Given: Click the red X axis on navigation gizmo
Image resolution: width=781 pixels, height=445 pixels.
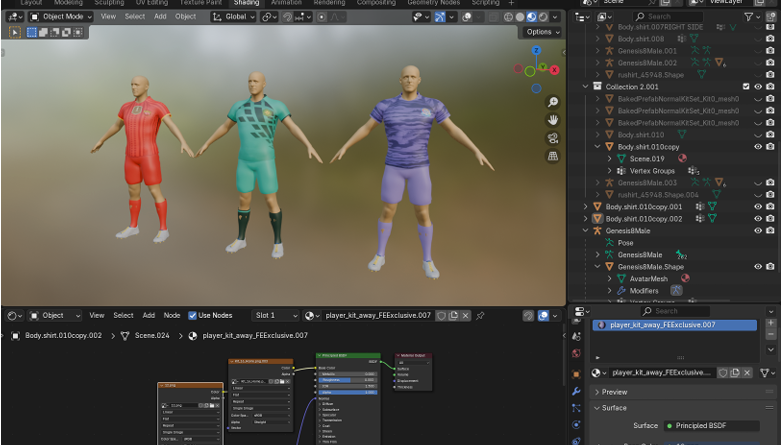Looking at the screenshot, I should [x=554, y=70].
